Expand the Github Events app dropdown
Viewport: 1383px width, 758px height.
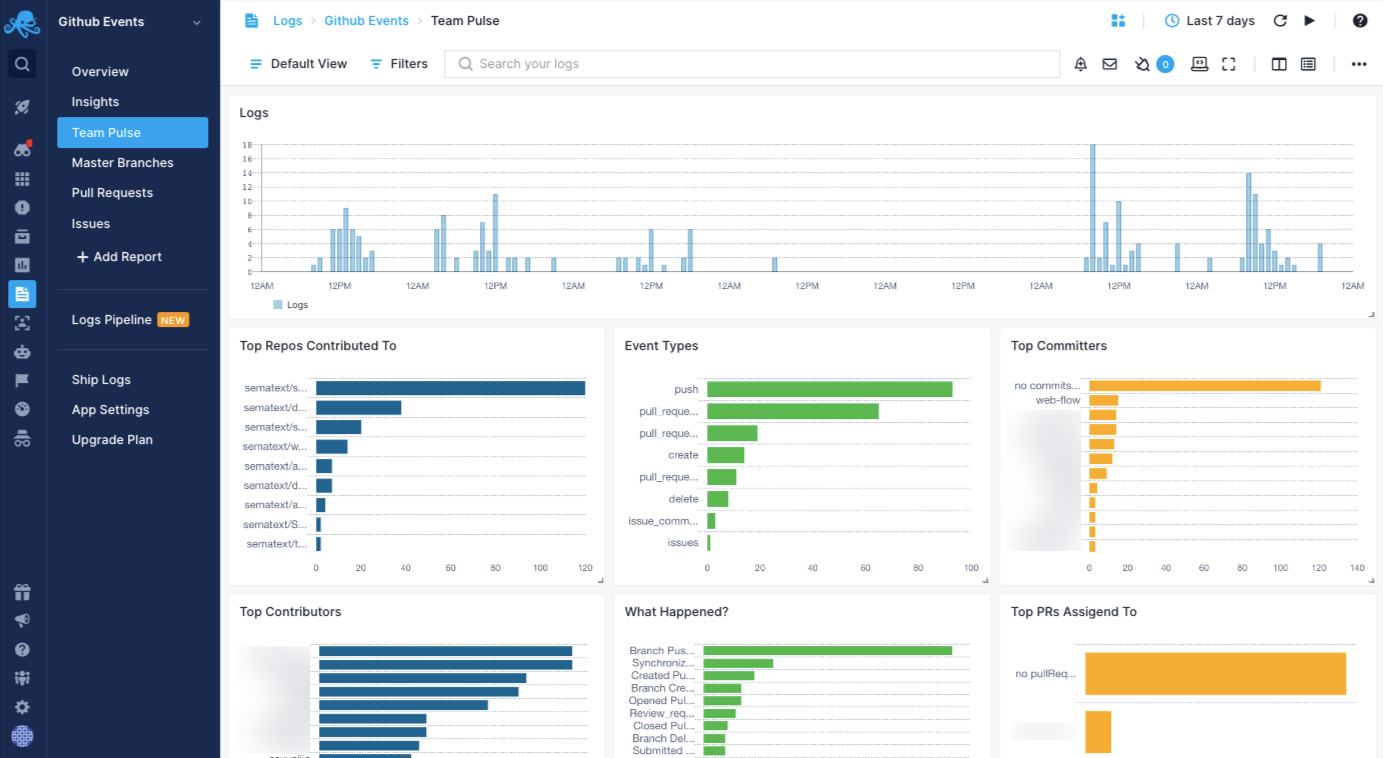click(x=196, y=22)
